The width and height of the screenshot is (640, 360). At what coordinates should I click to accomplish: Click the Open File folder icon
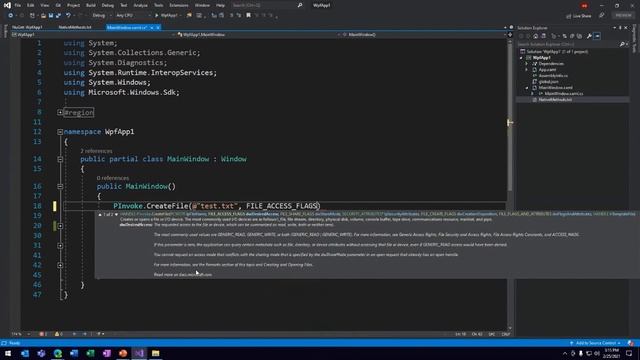pos(43,16)
